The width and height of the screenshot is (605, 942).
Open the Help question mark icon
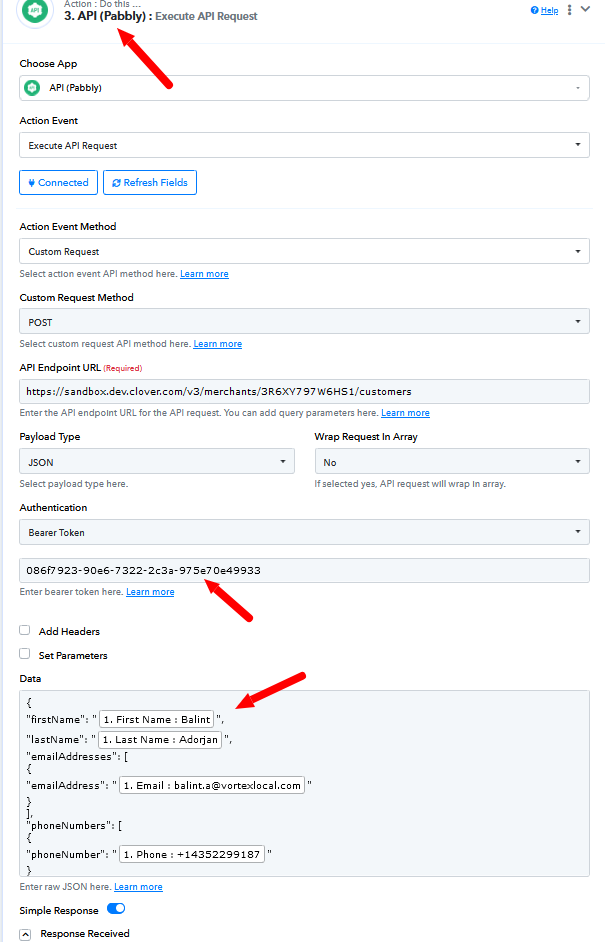pyautogui.click(x=534, y=10)
